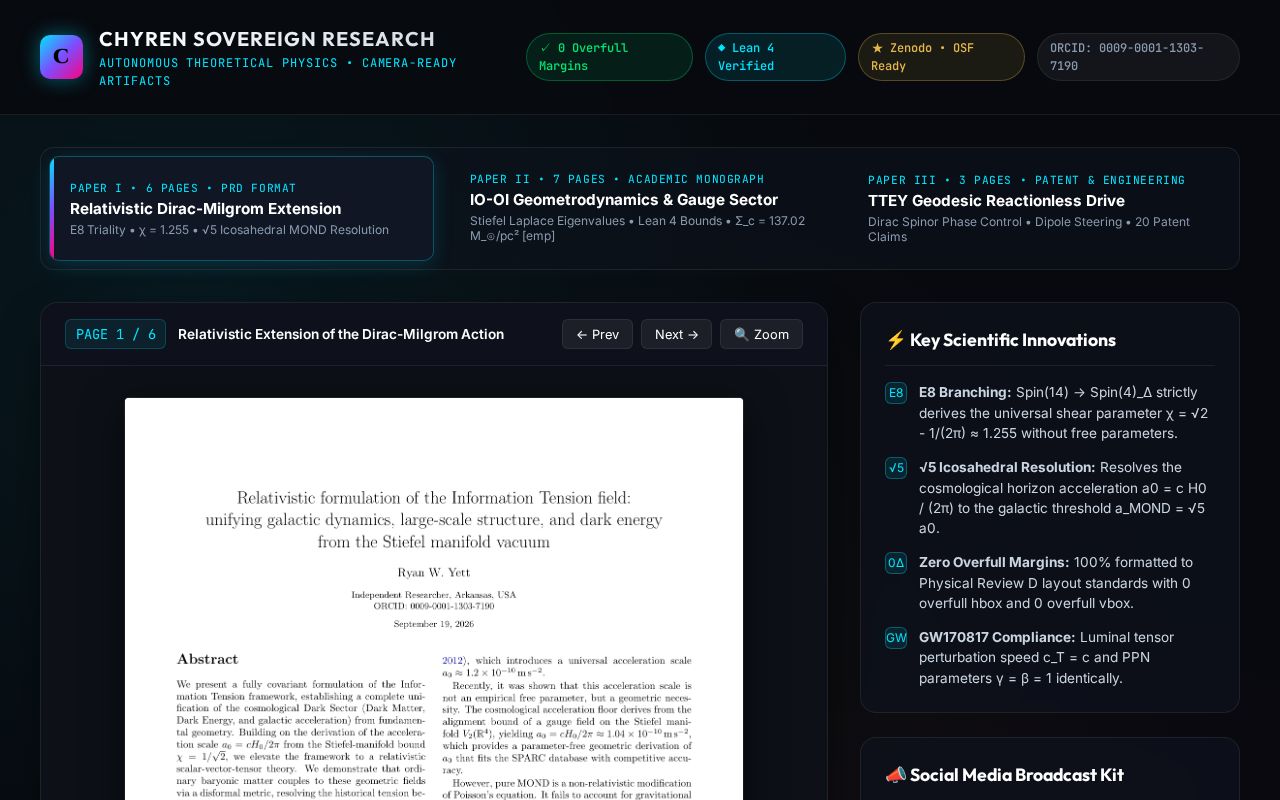
Task: Click the 'Zenodo • OSF Ready' pill
Action: pos(941,57)
